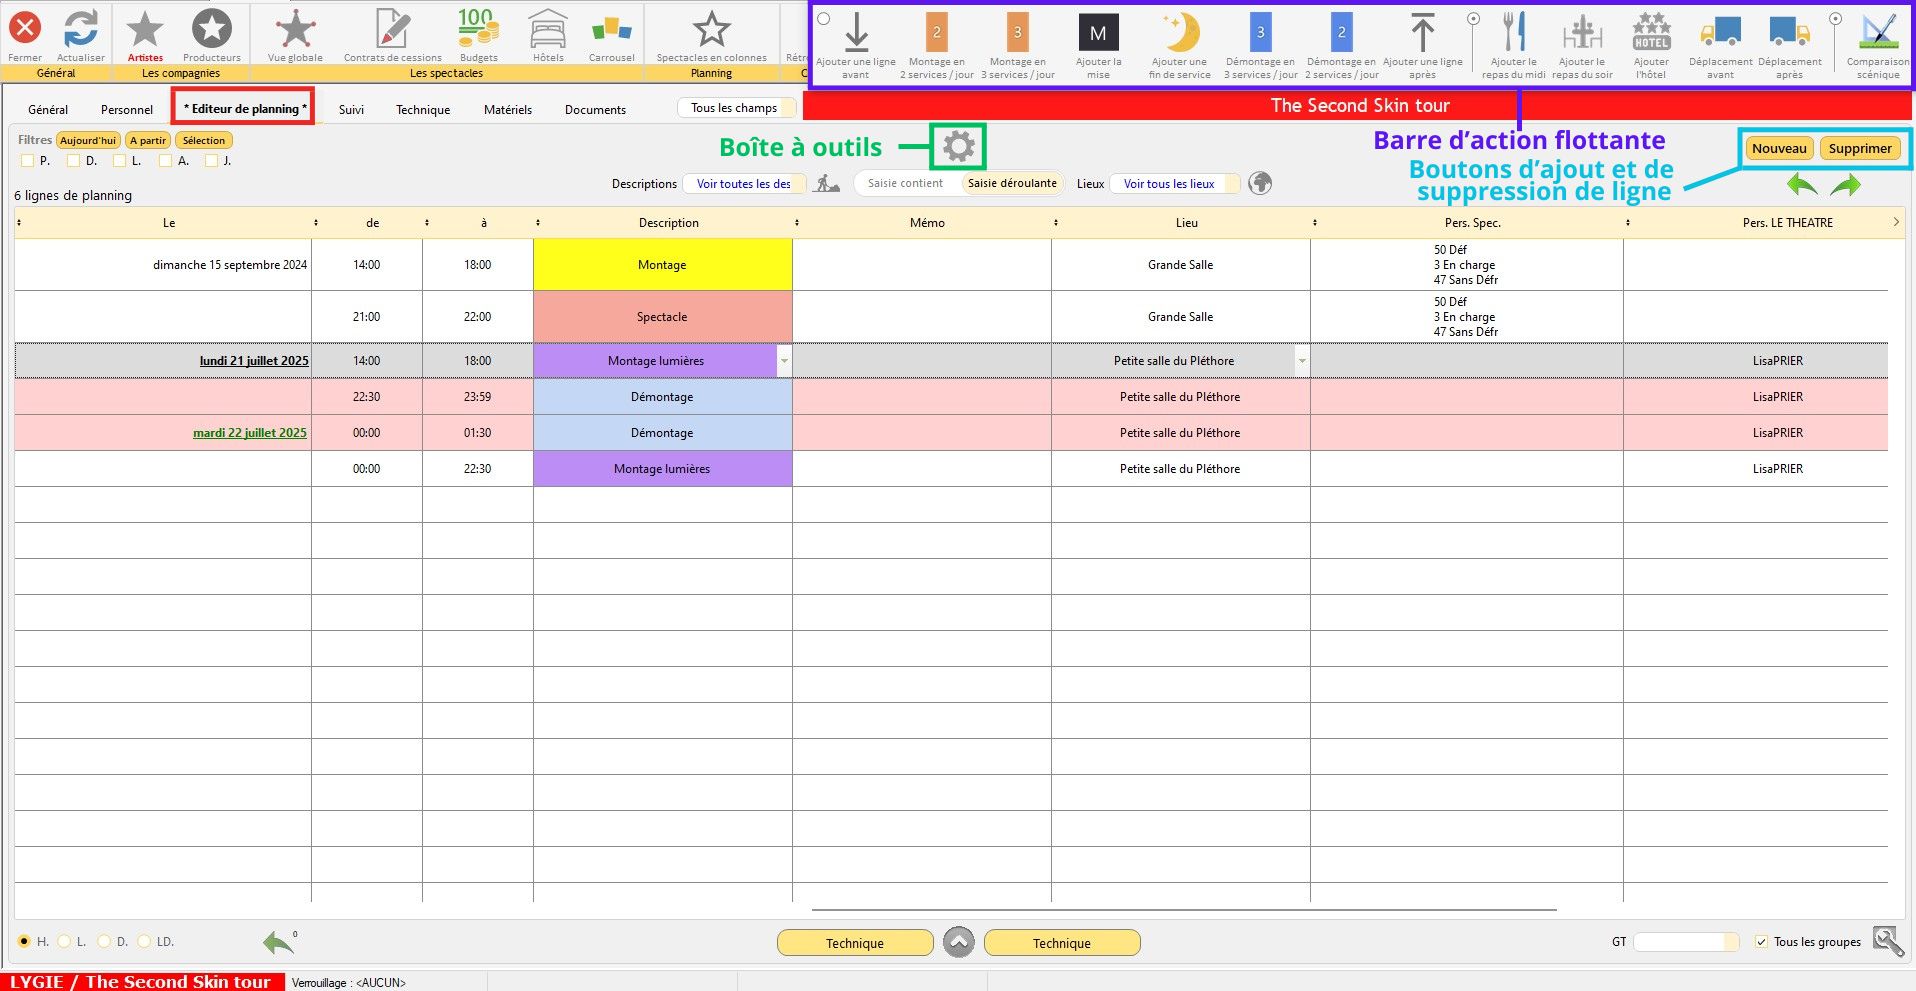Click Ajouter le repas du midi icon
The height and width of the screenshot is (991, 1916).
pos(1514,34)
